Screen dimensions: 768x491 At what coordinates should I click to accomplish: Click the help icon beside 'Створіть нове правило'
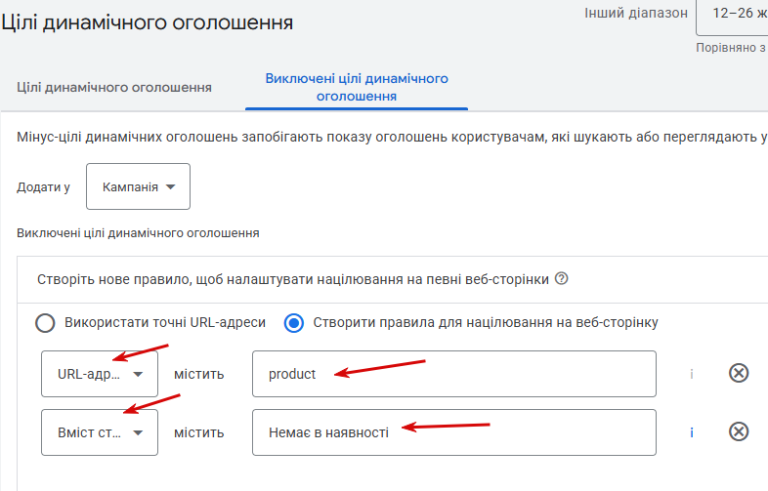[561, 279]
